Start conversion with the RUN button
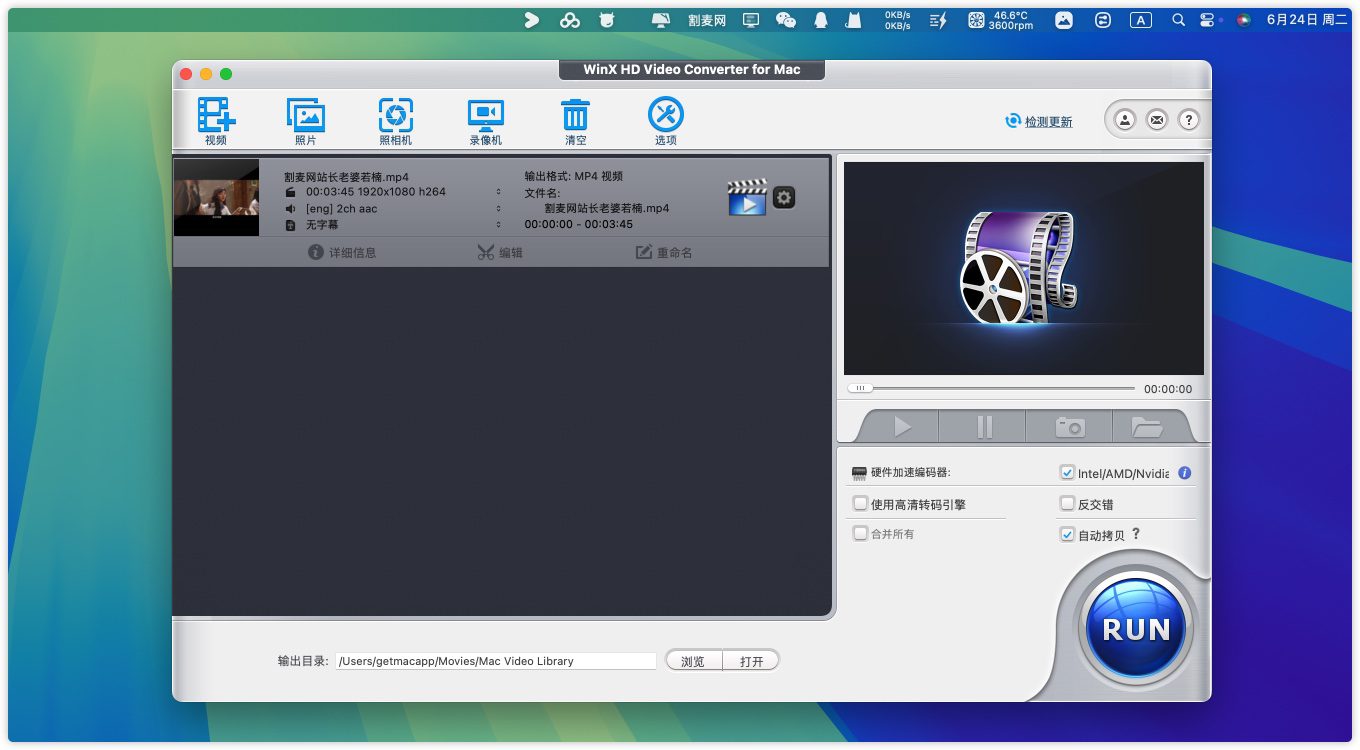Image resolution: width=1360 pixels, height=750 pixels. 1136,629
